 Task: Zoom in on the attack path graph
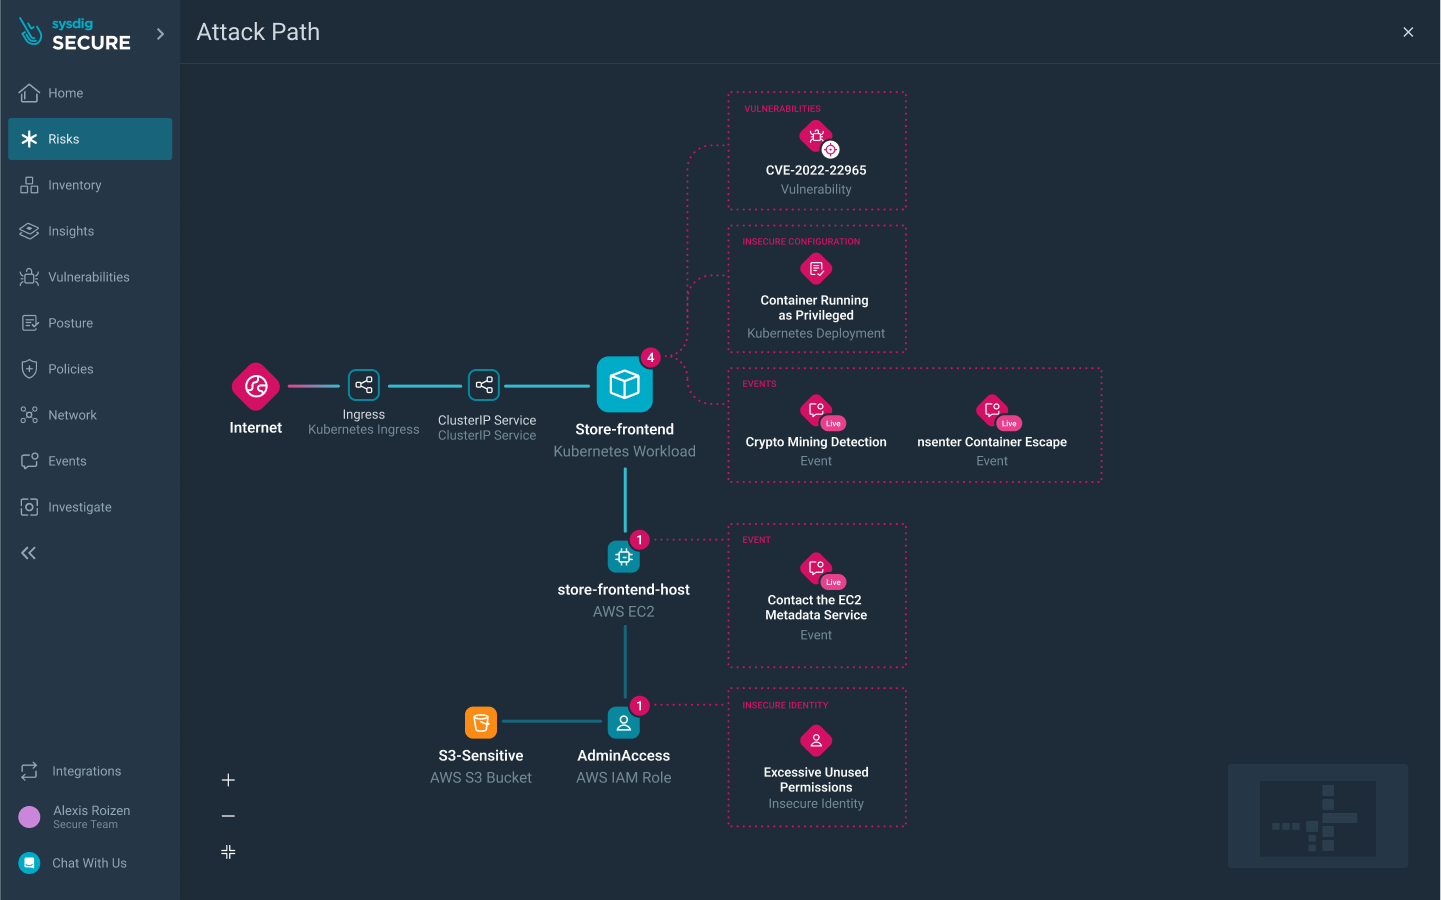point(228,780)
